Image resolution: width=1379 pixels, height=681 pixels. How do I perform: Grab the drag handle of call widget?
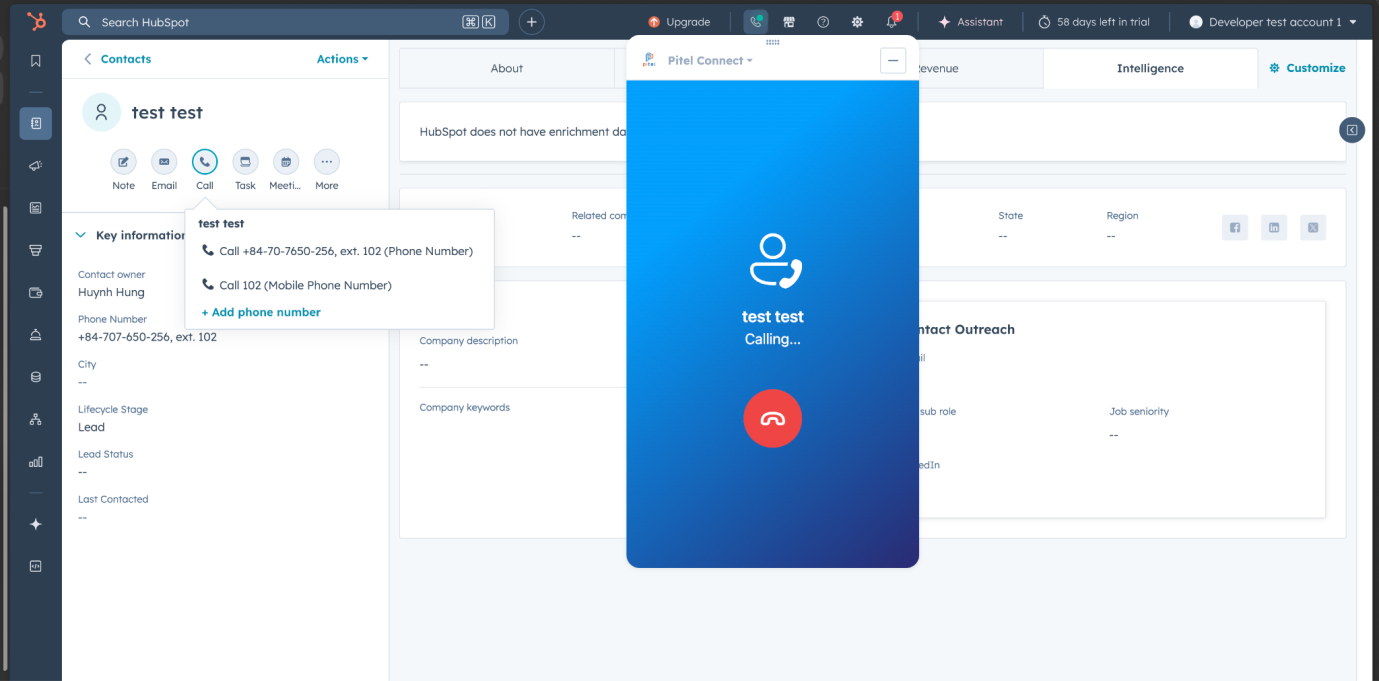[772, 42]
